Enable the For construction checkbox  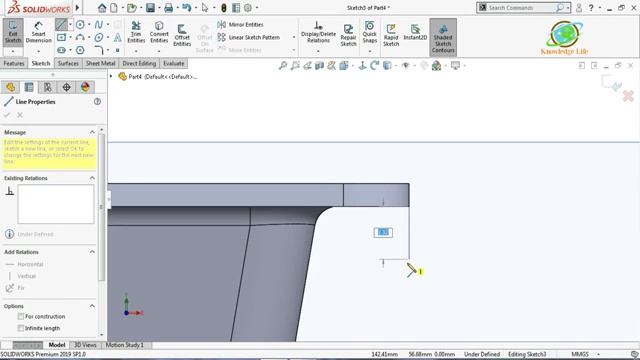coord(21,316)
